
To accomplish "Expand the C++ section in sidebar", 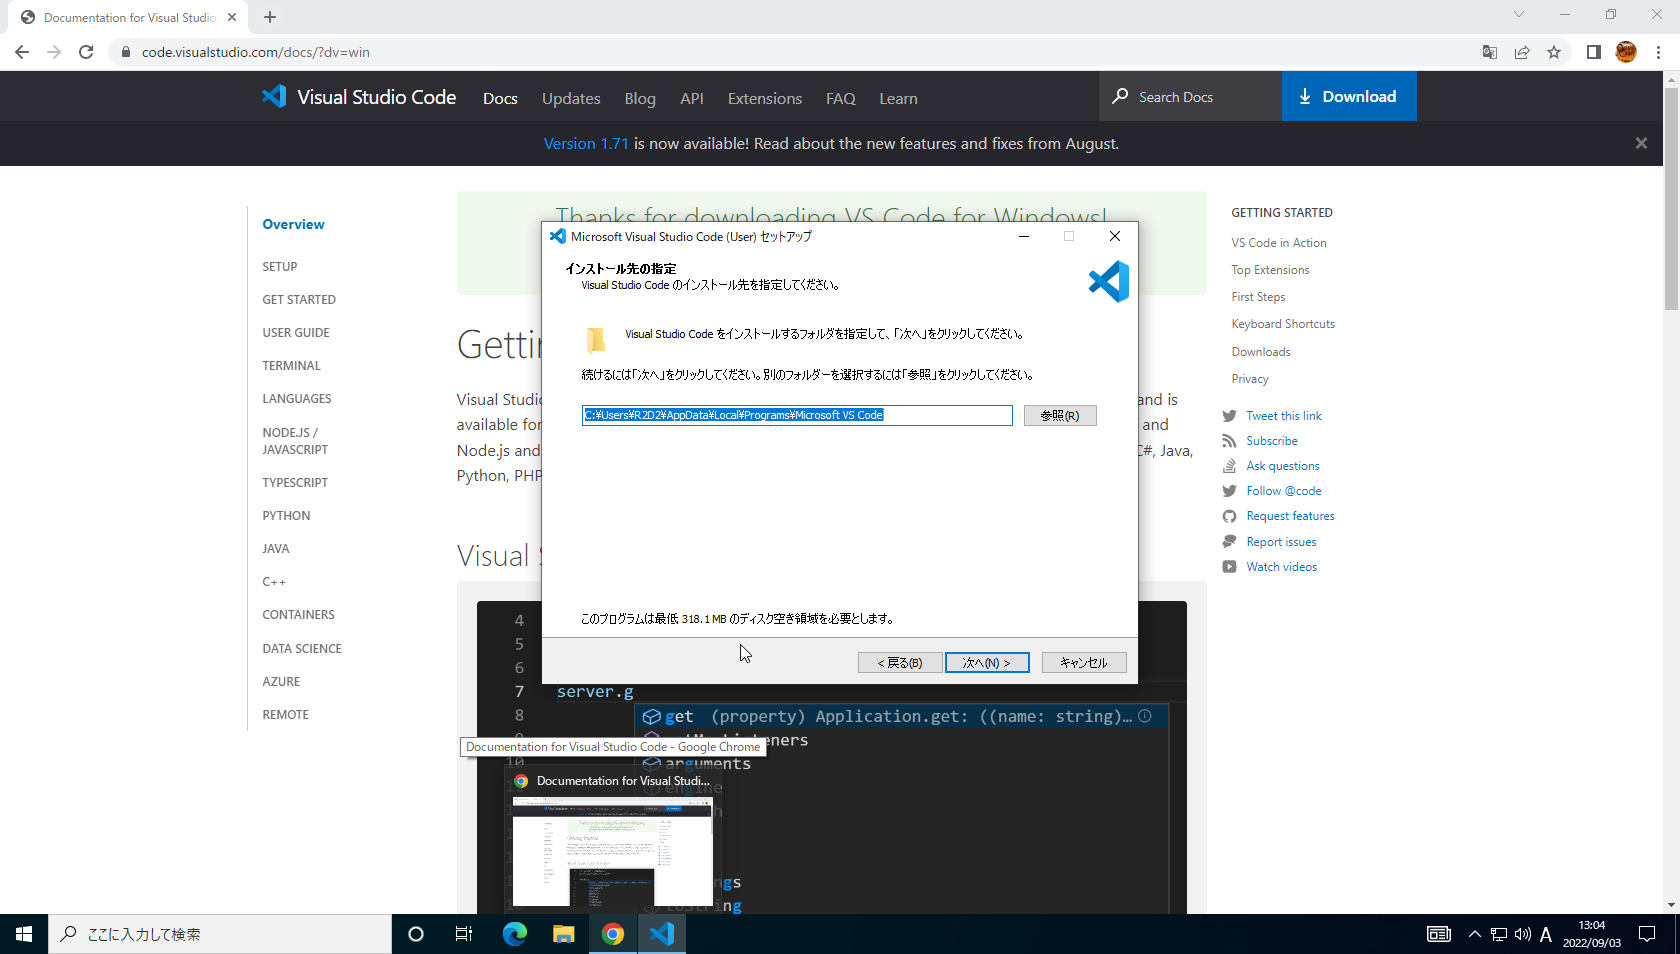I will coord(274,582).
